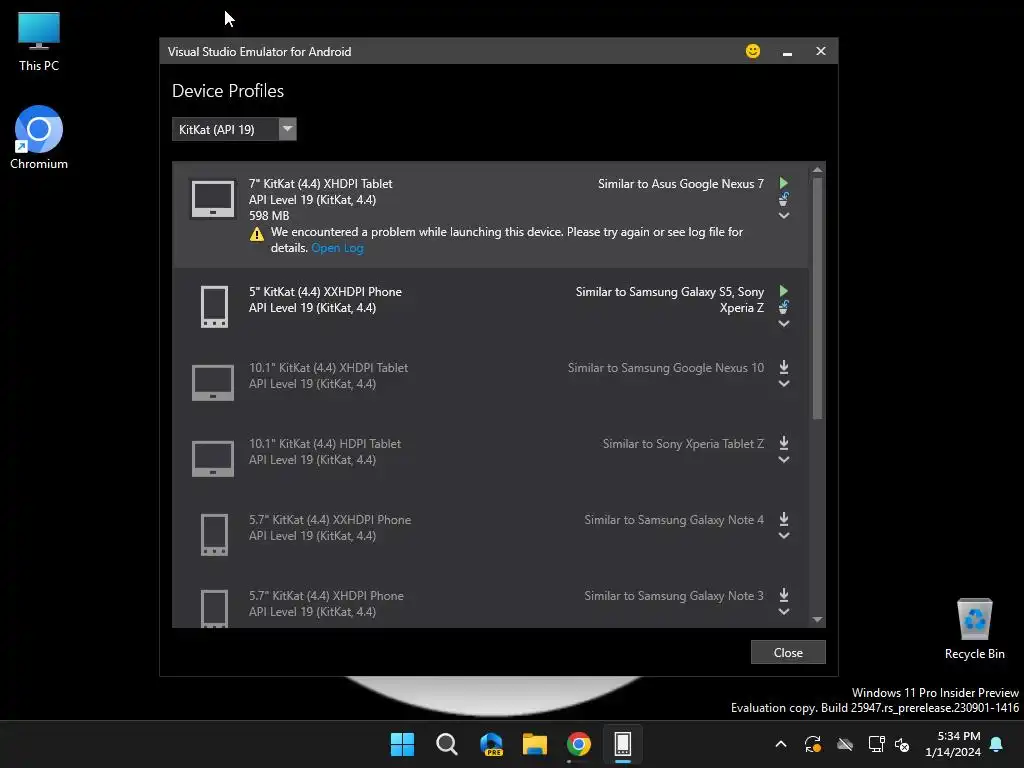The width and height of the screenshot is (1024, 768).
Task: Show hidden system tray icons
Action: coord(780,744)
